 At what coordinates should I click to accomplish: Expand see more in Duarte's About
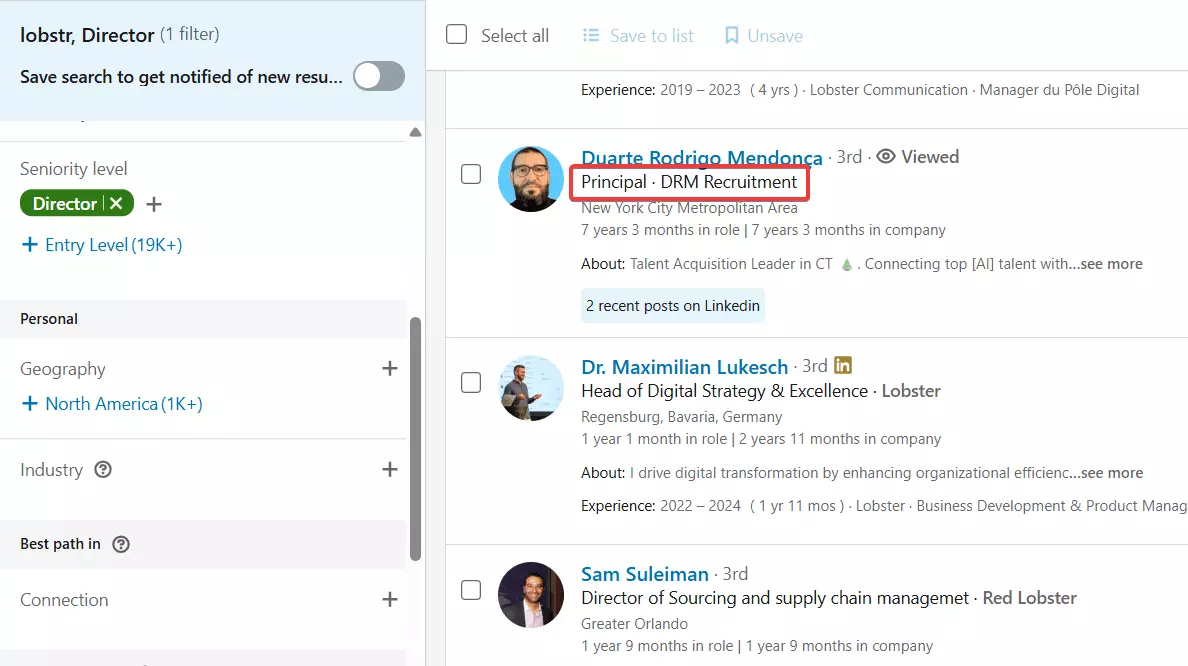coord(1111,264)
